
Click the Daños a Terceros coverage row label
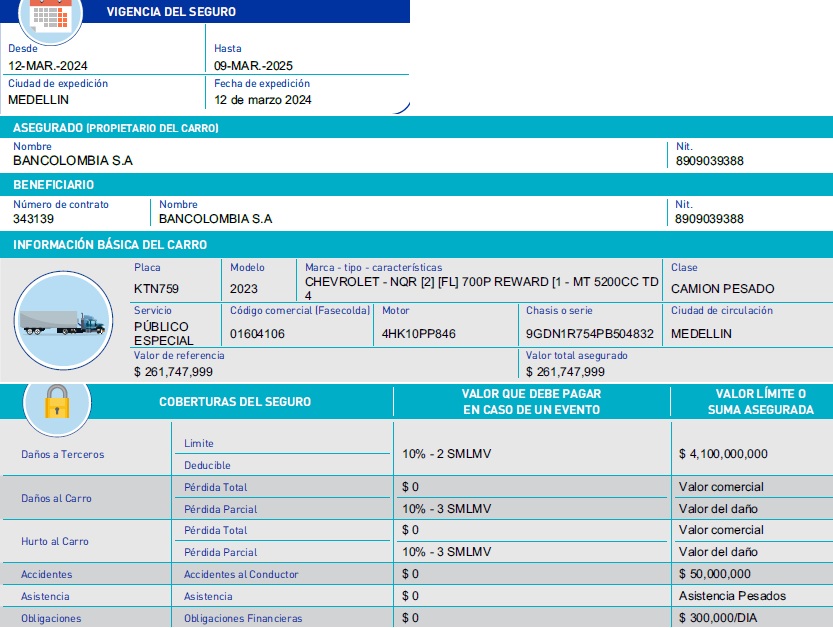point(62,455)
